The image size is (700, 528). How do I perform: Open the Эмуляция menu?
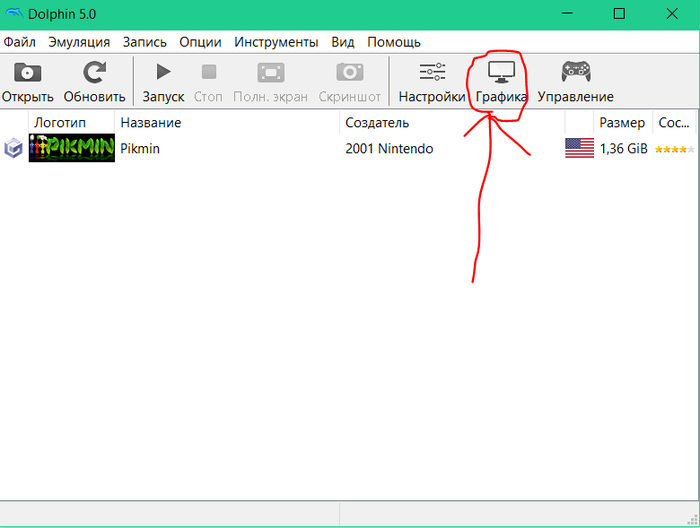81,42
